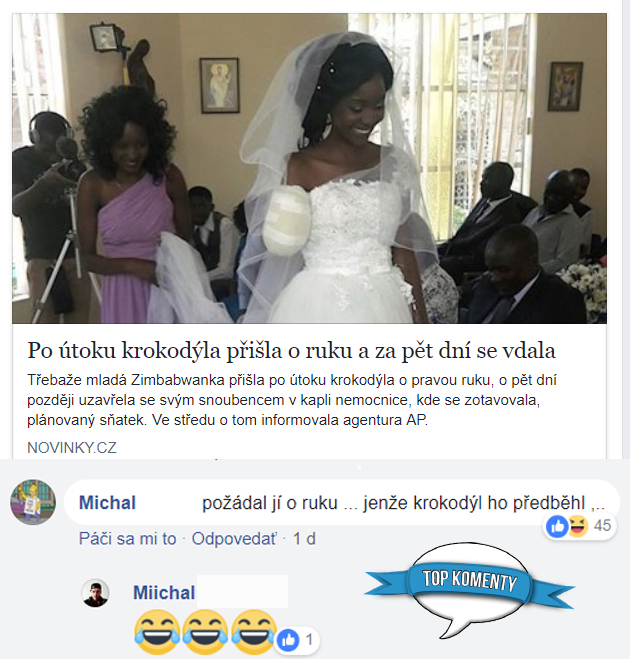Image resolution: width=630 pixels, height=659 pixels.
Task: Click "Páči sa mi to" under Michal's comment
Action: (128, 539)
